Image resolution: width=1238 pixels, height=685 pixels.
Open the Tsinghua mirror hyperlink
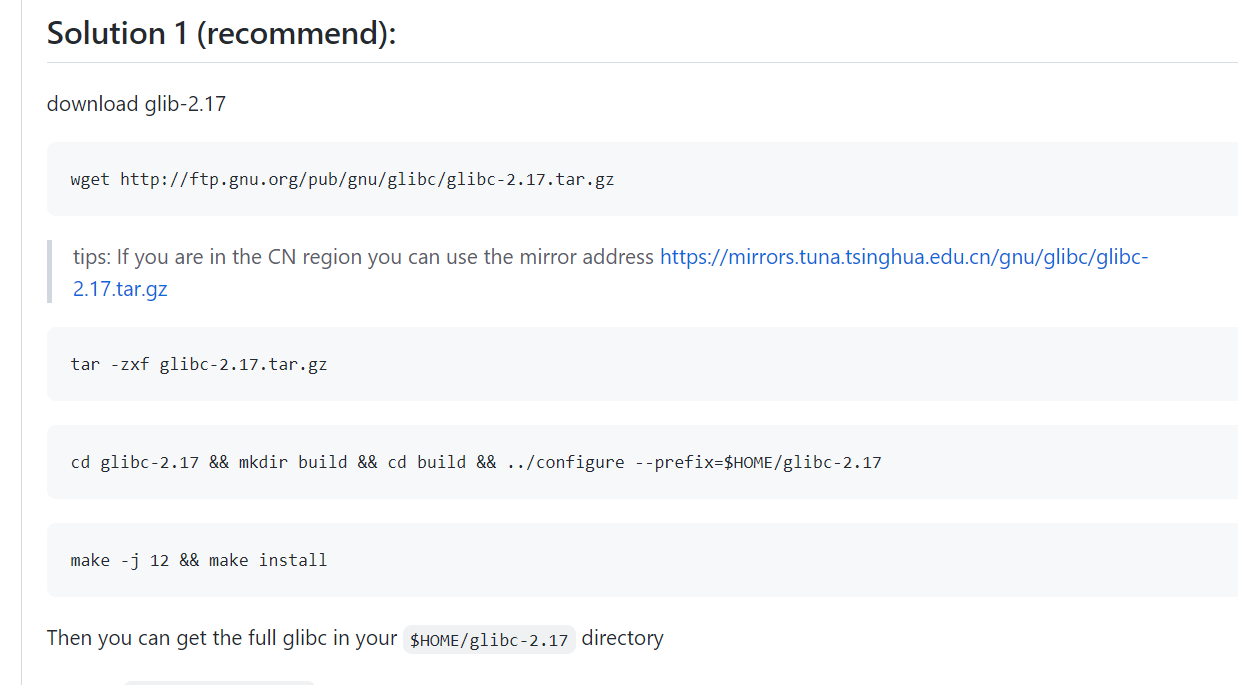coord(903,257)
